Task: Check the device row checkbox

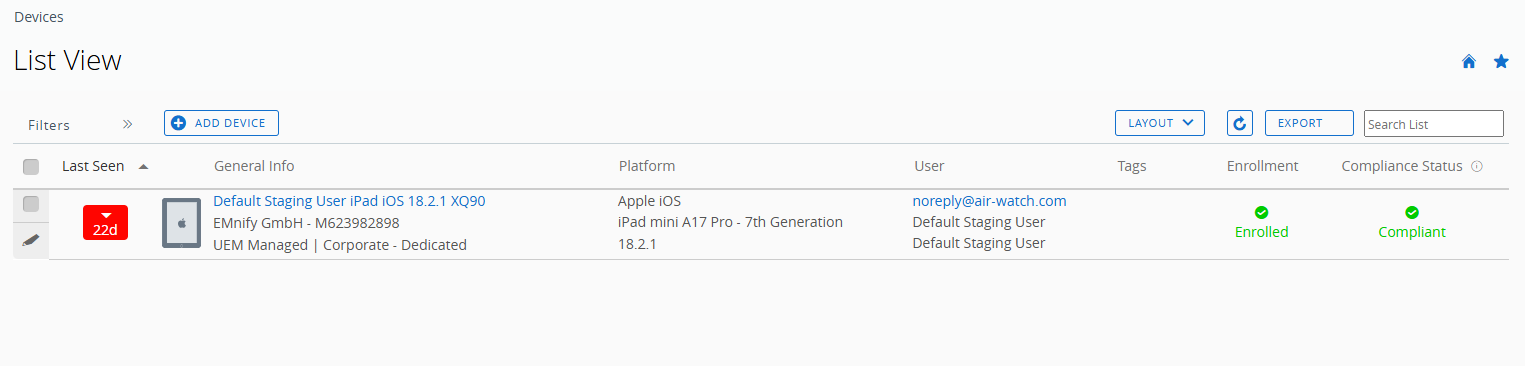Action: [31, 204]
